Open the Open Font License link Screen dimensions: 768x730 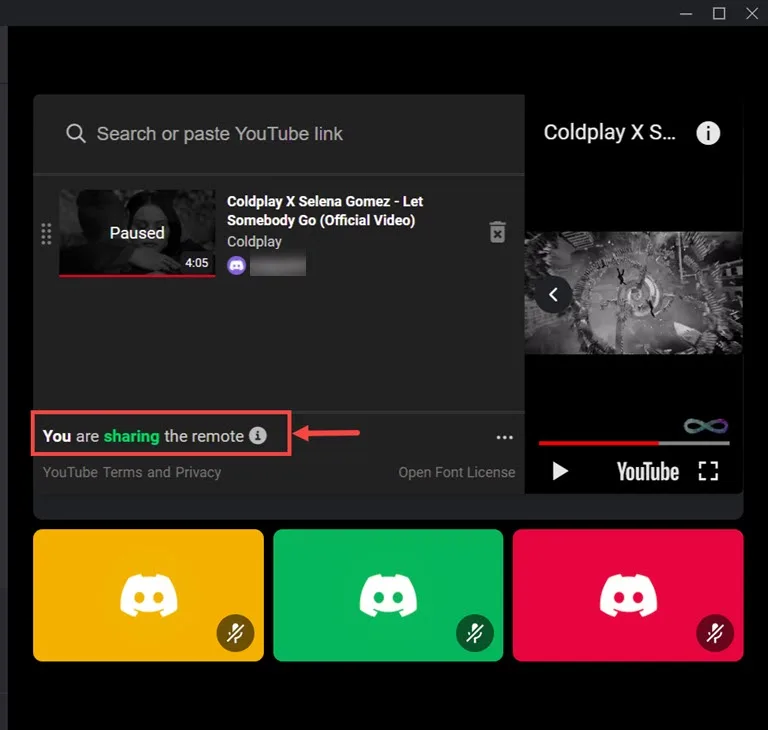coord(456,472)
